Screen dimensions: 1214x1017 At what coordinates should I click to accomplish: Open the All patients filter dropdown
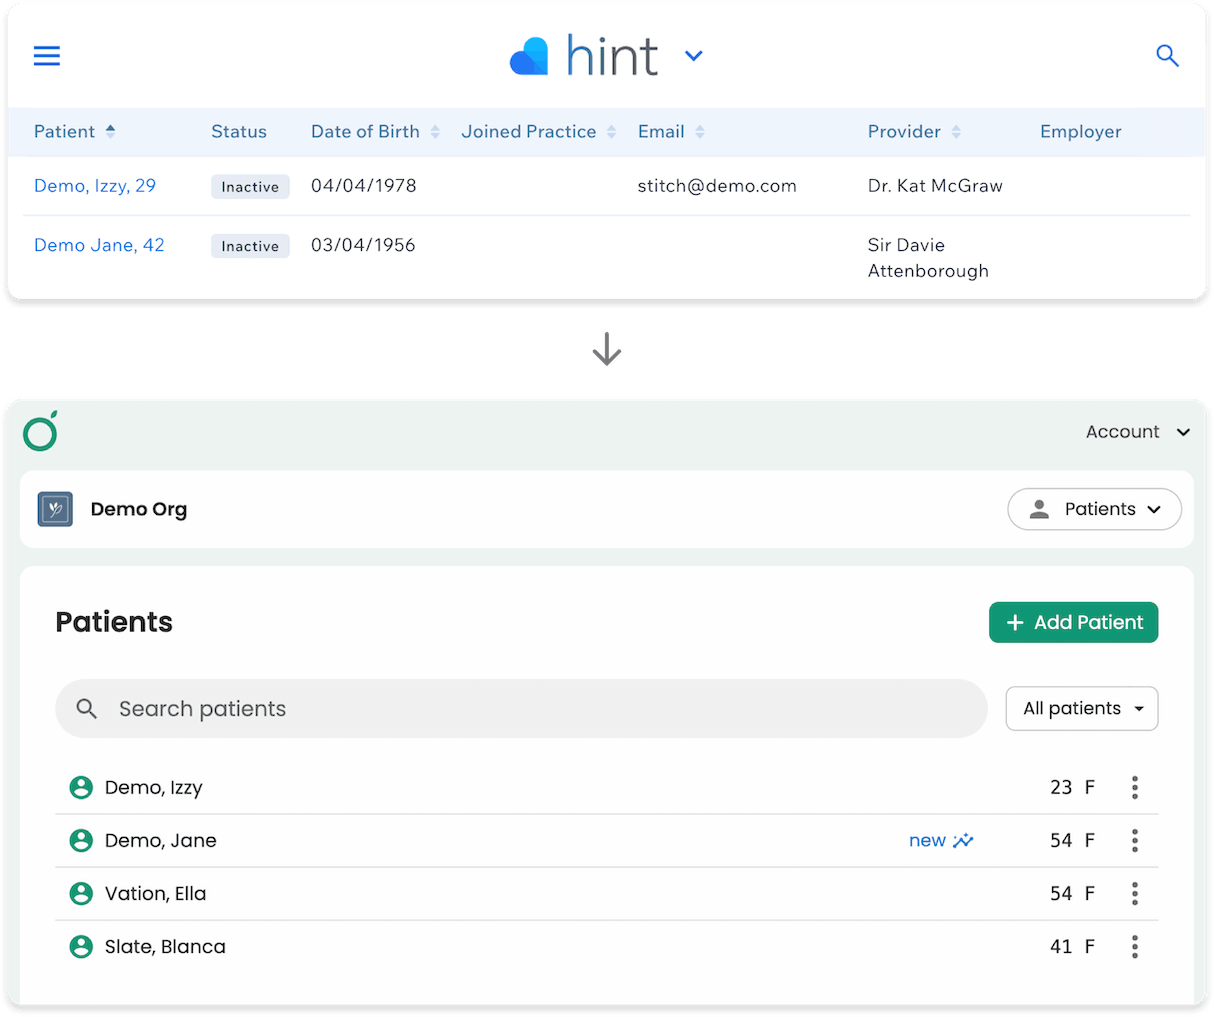pyautogui.click(x=1082, y=709)
